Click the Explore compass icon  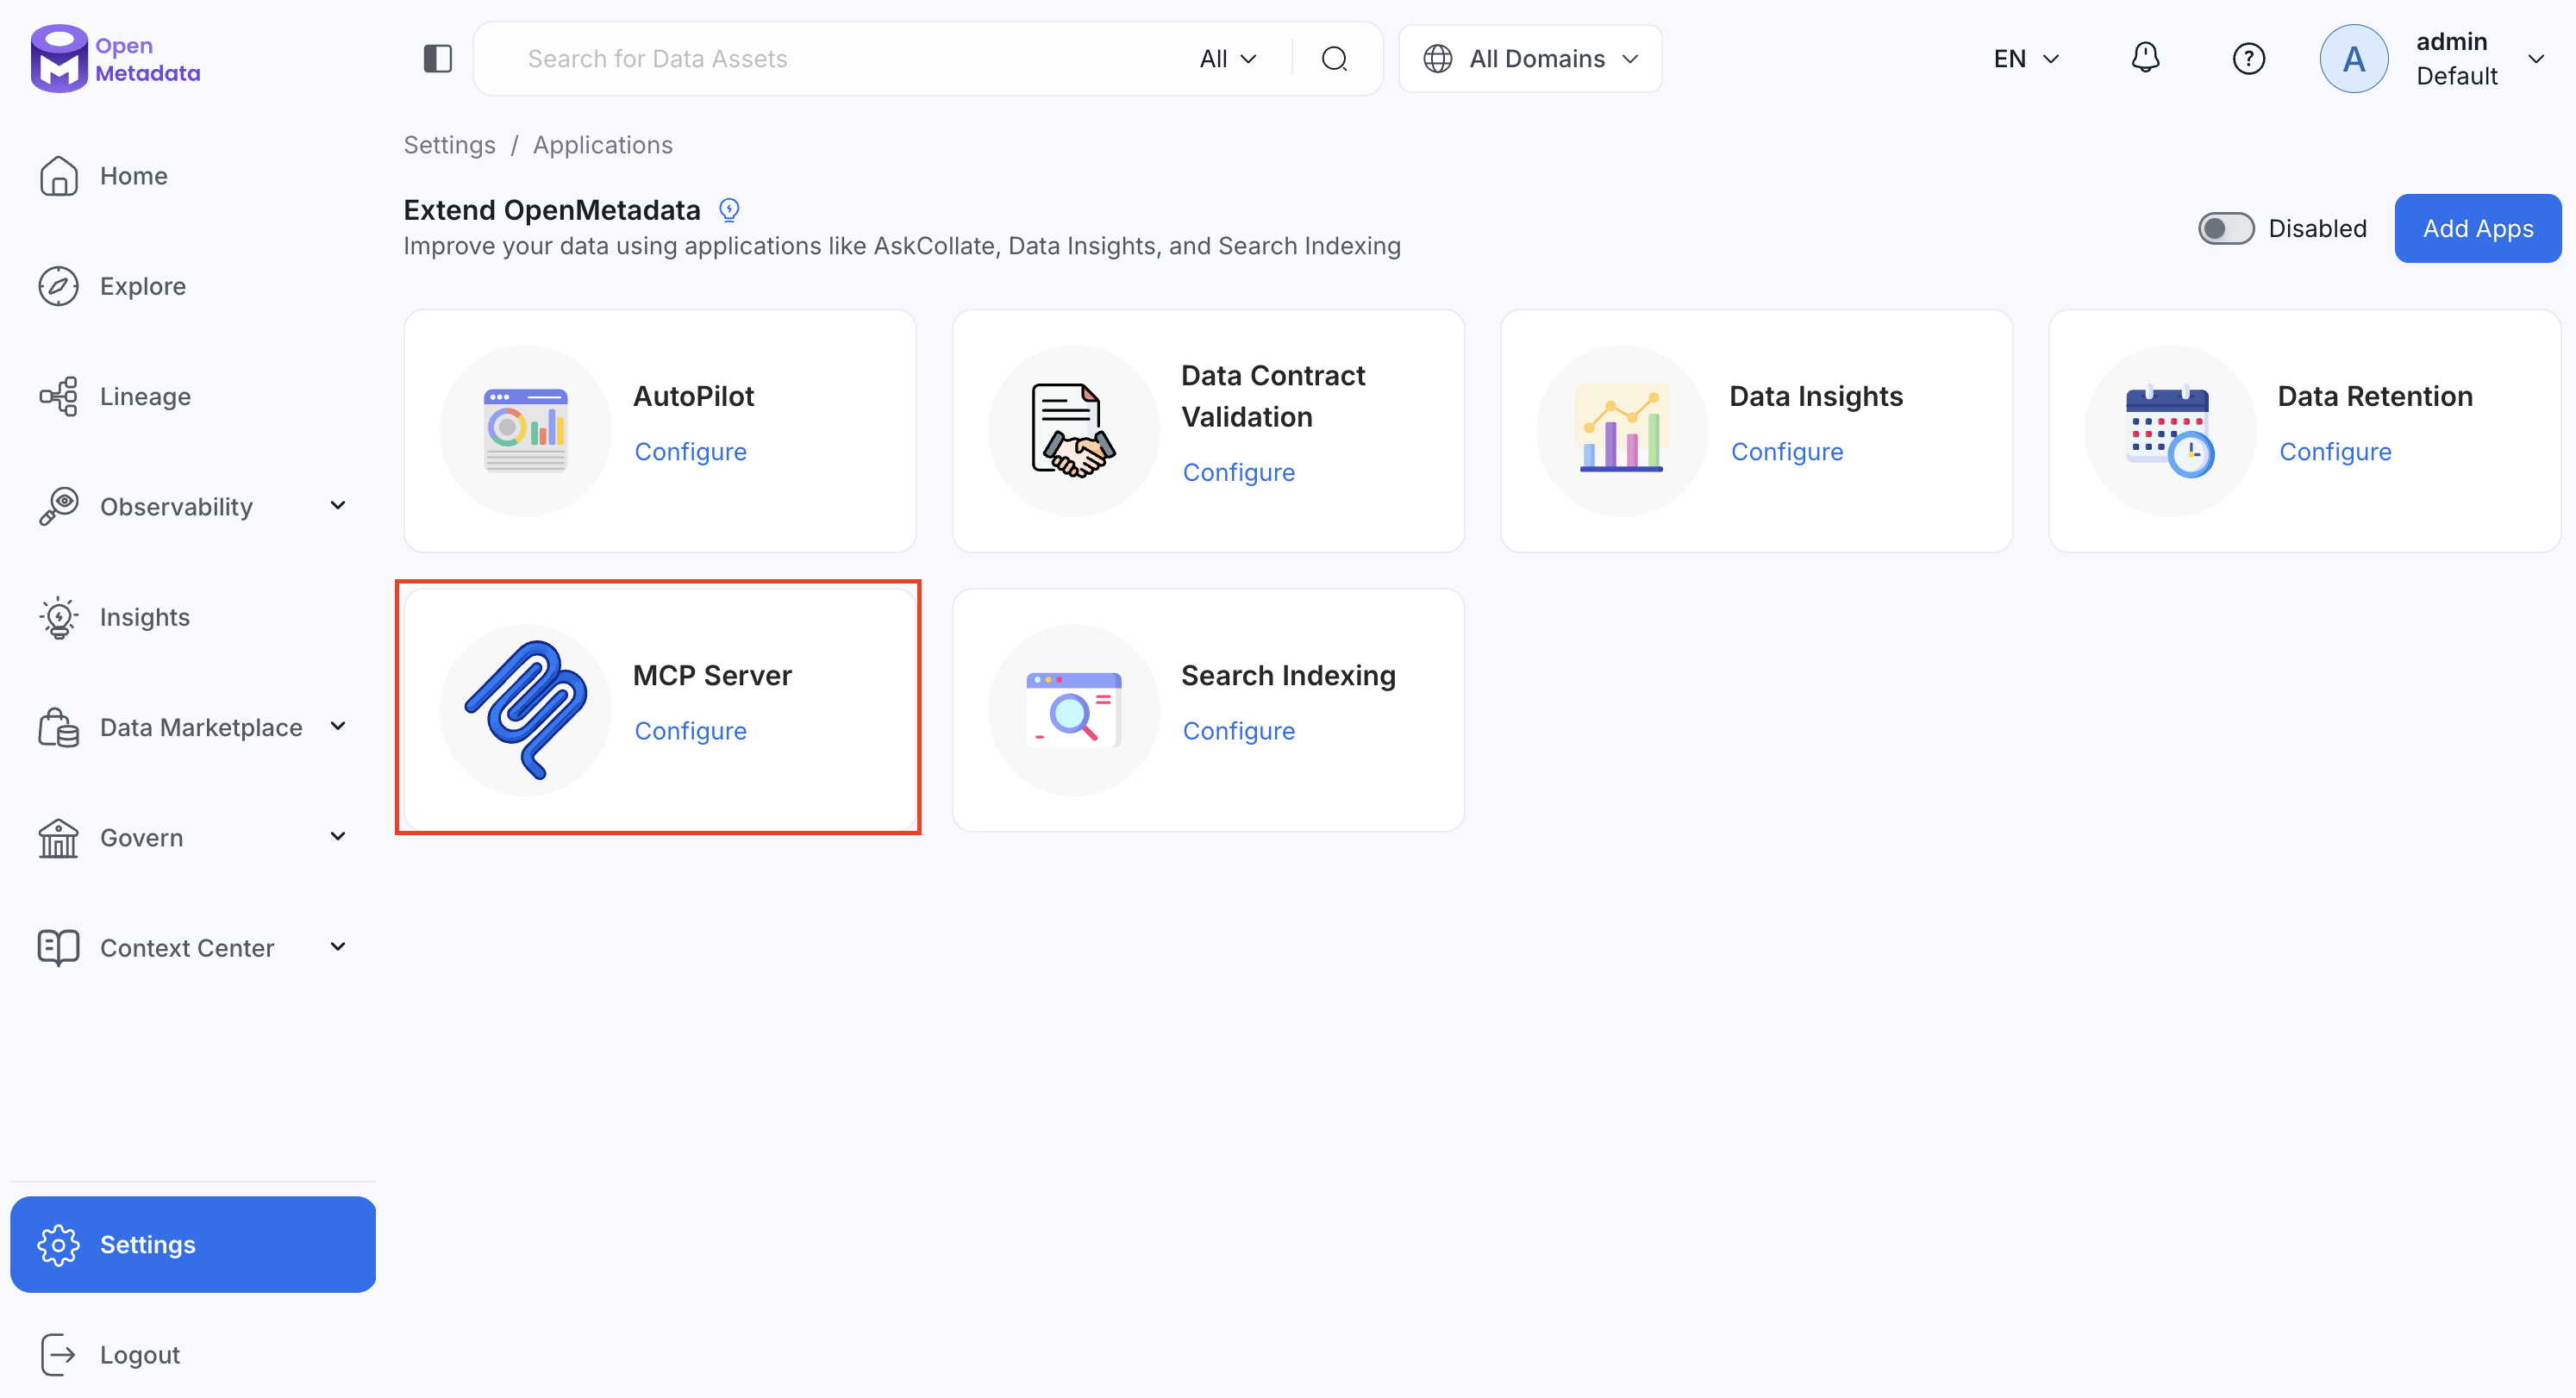[x=59, y=286]
